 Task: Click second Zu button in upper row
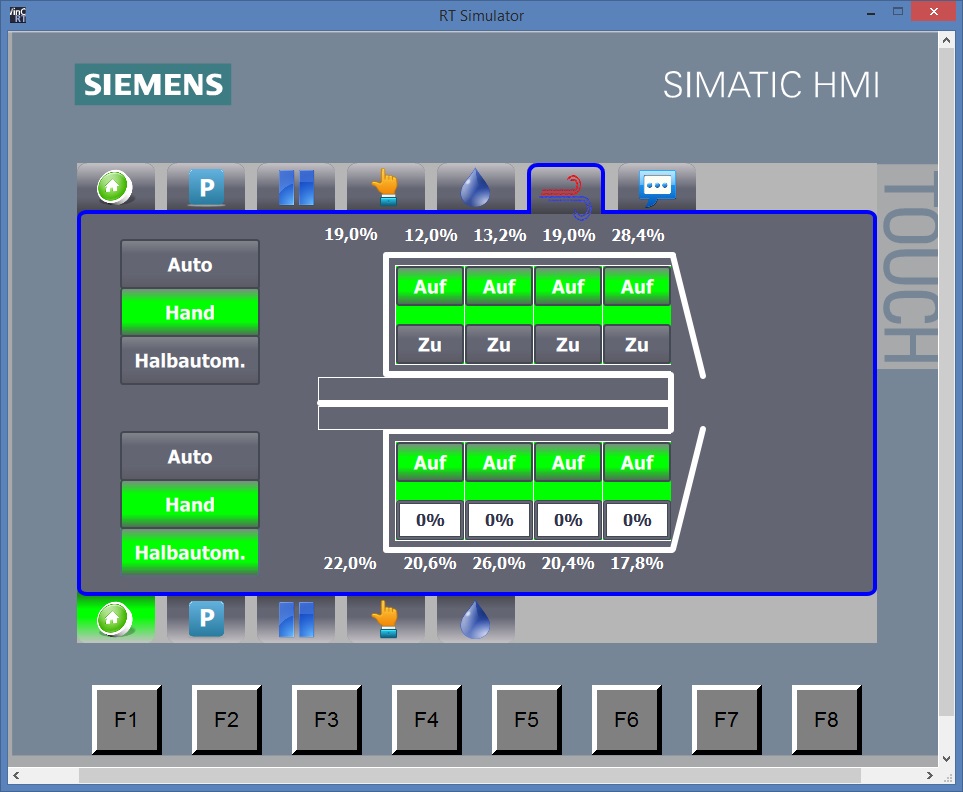pos(499,344)
